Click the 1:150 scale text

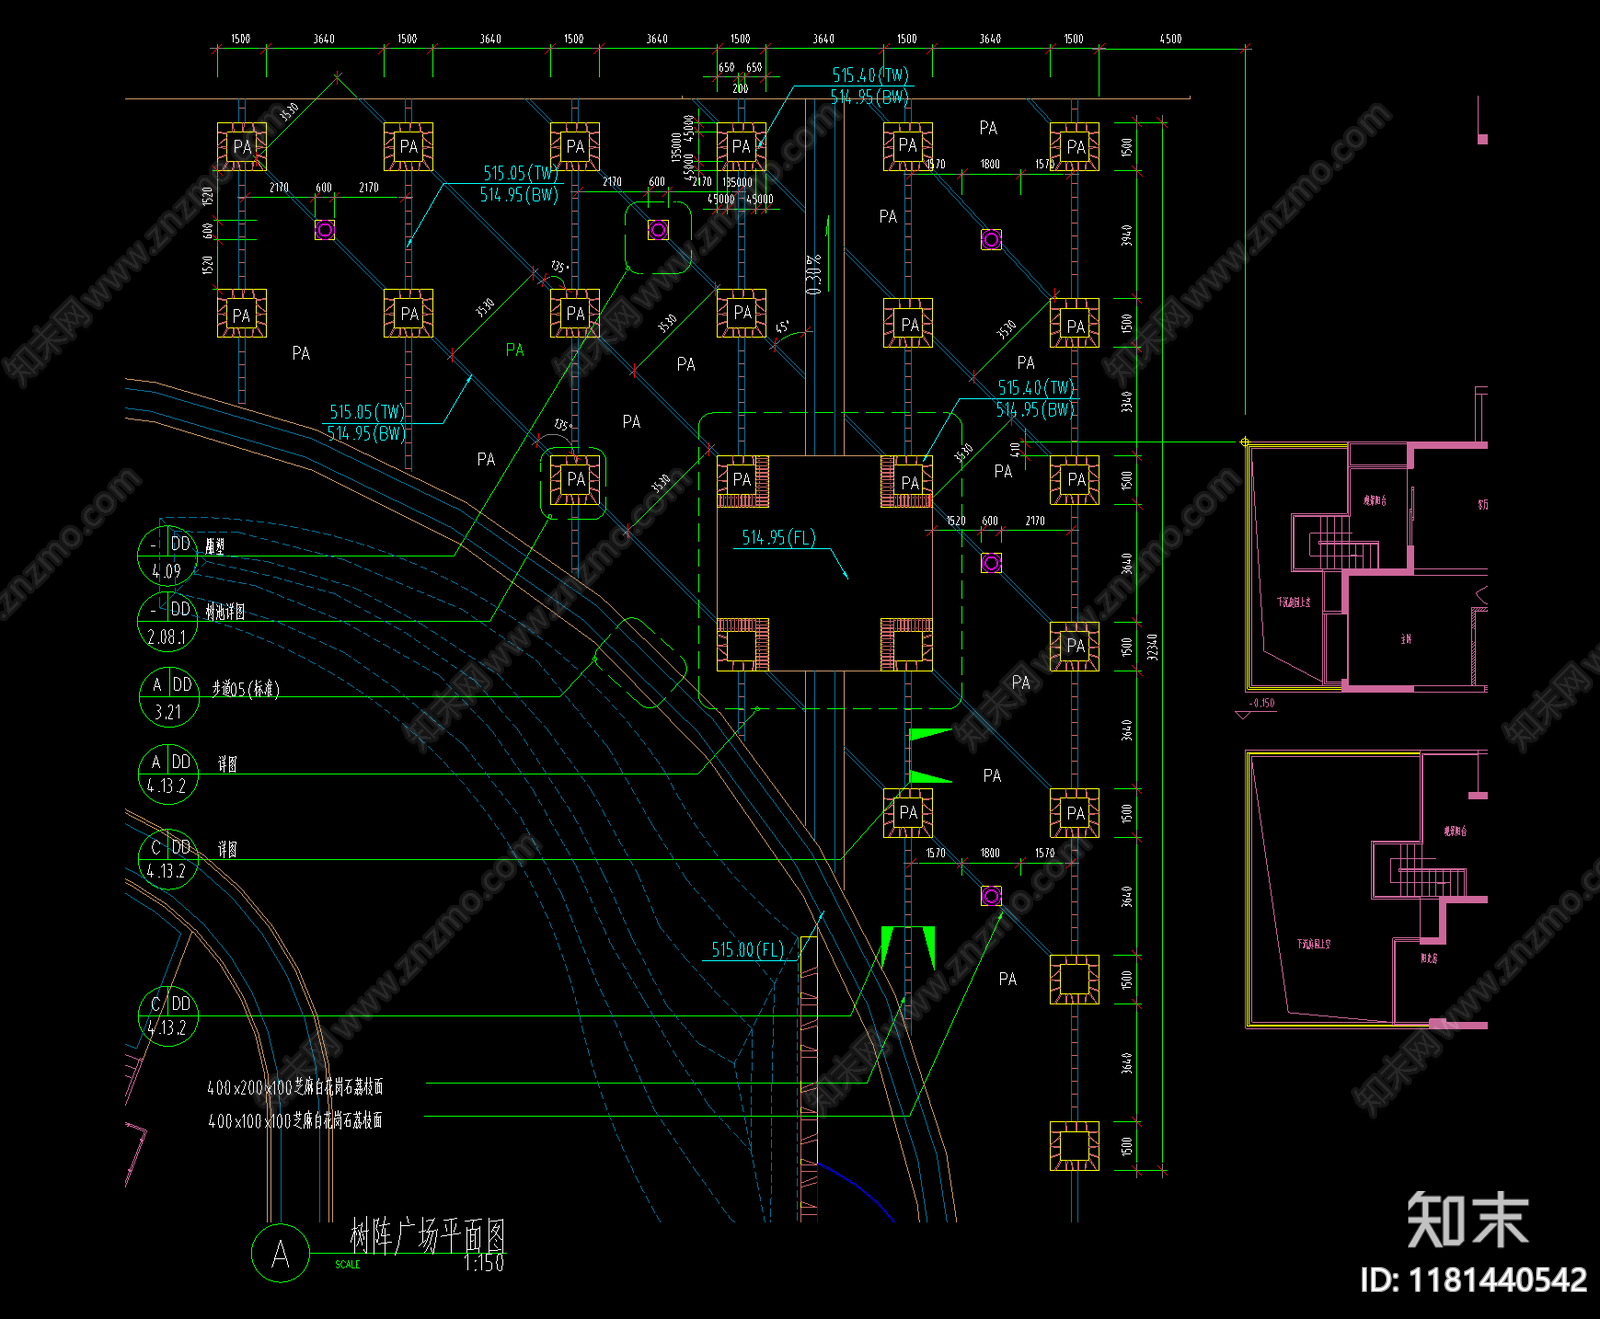484,1264
